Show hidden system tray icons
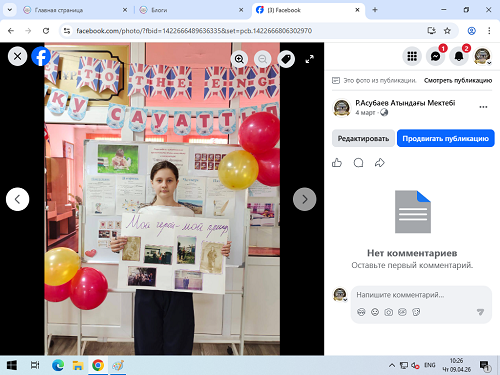 point(392,365)
